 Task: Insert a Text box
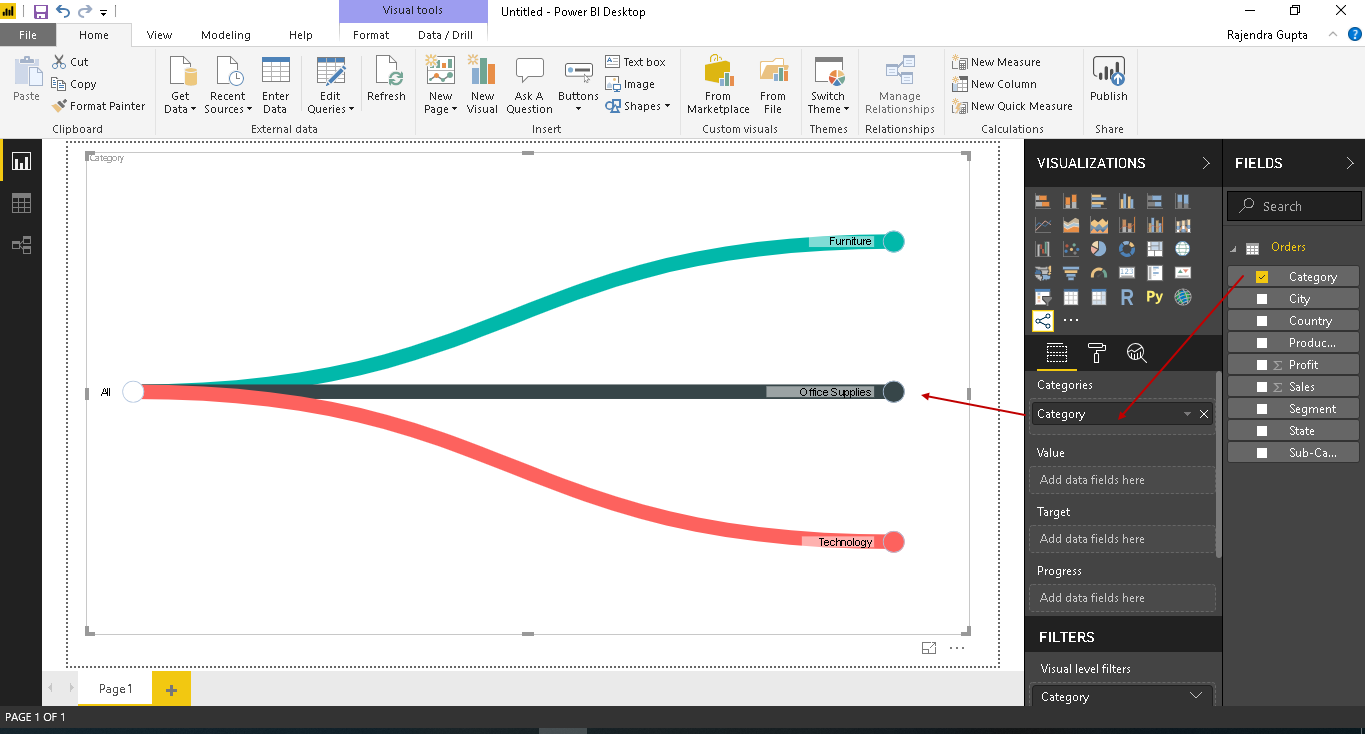coord(636,62)
